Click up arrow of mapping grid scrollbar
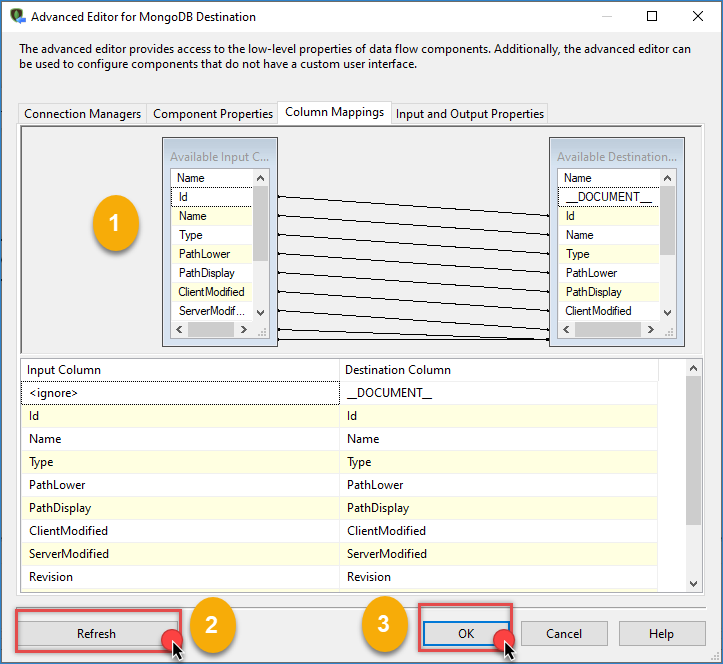Screen dimensions: 723x664 (693, 368)
